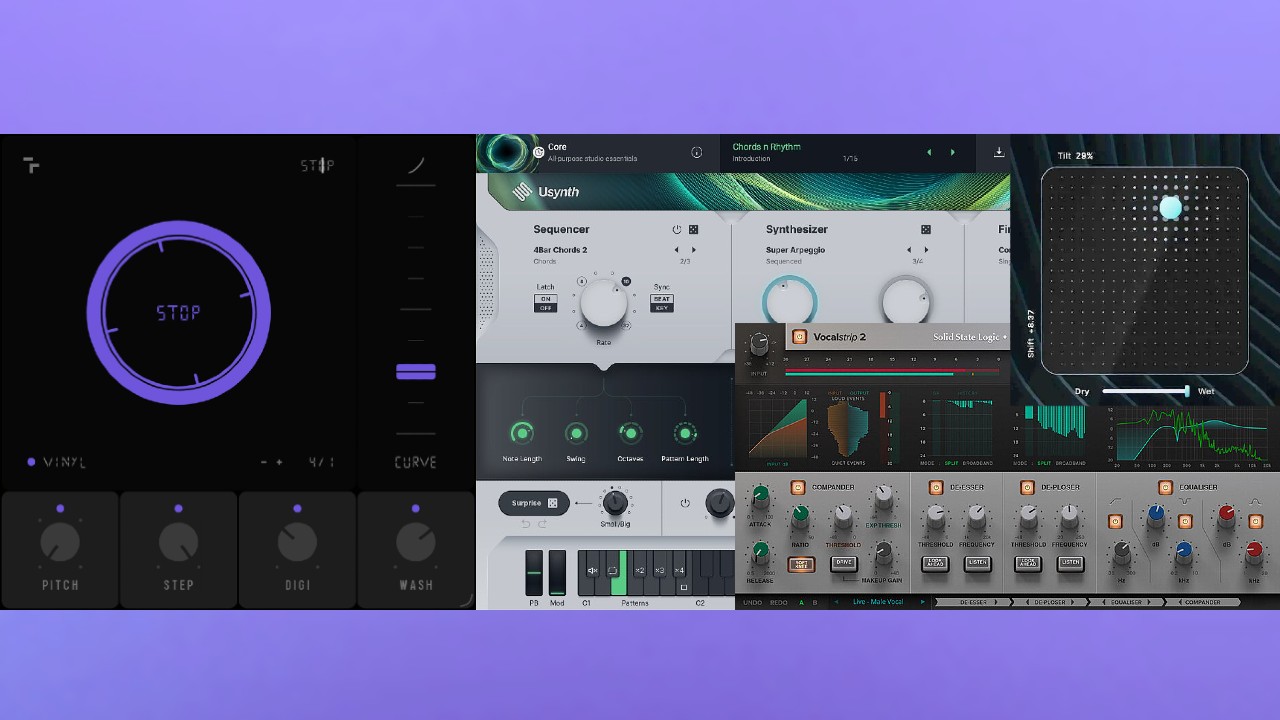Click the next arrow on 4Bar Chords 2 preset

(694, 250)
